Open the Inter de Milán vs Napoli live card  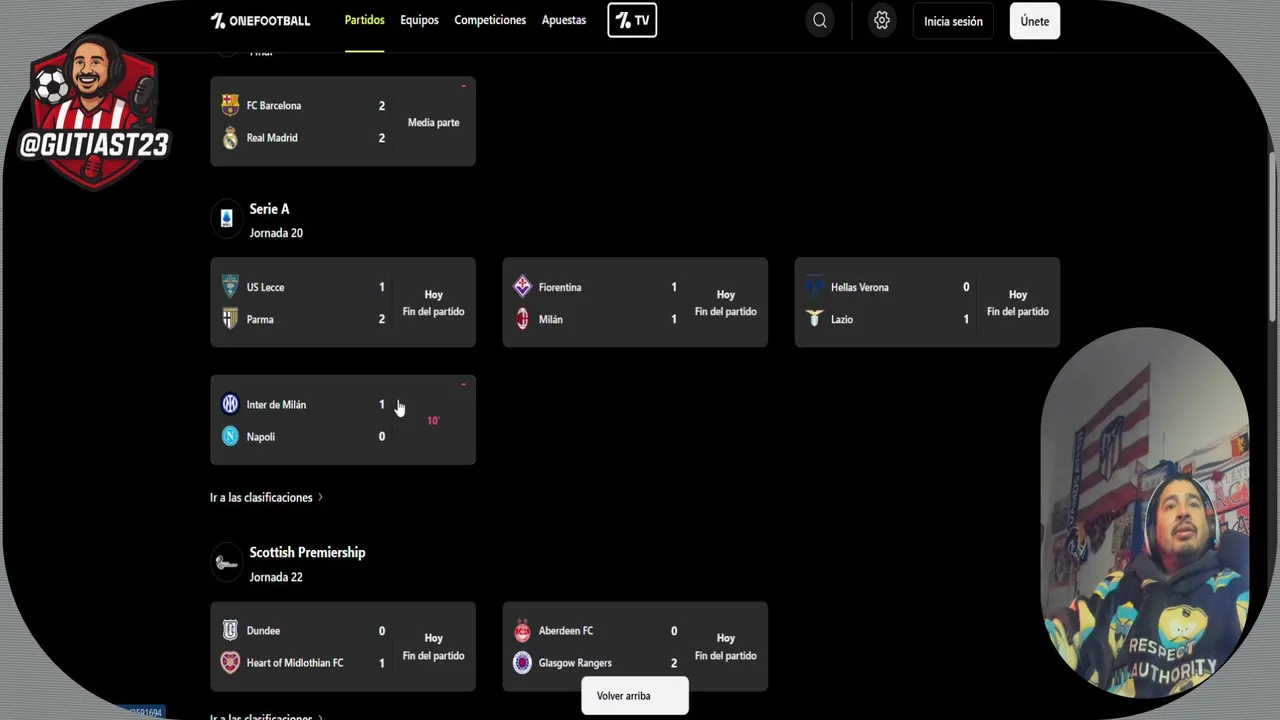tap(343, 420)
